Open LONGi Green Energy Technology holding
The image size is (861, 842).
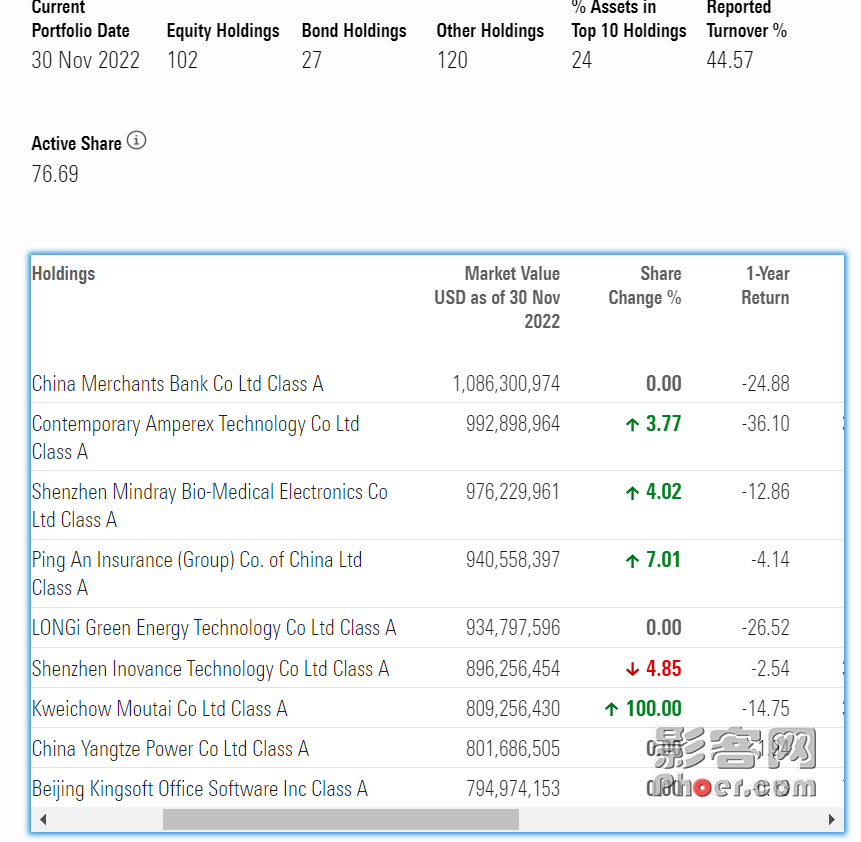214,628
